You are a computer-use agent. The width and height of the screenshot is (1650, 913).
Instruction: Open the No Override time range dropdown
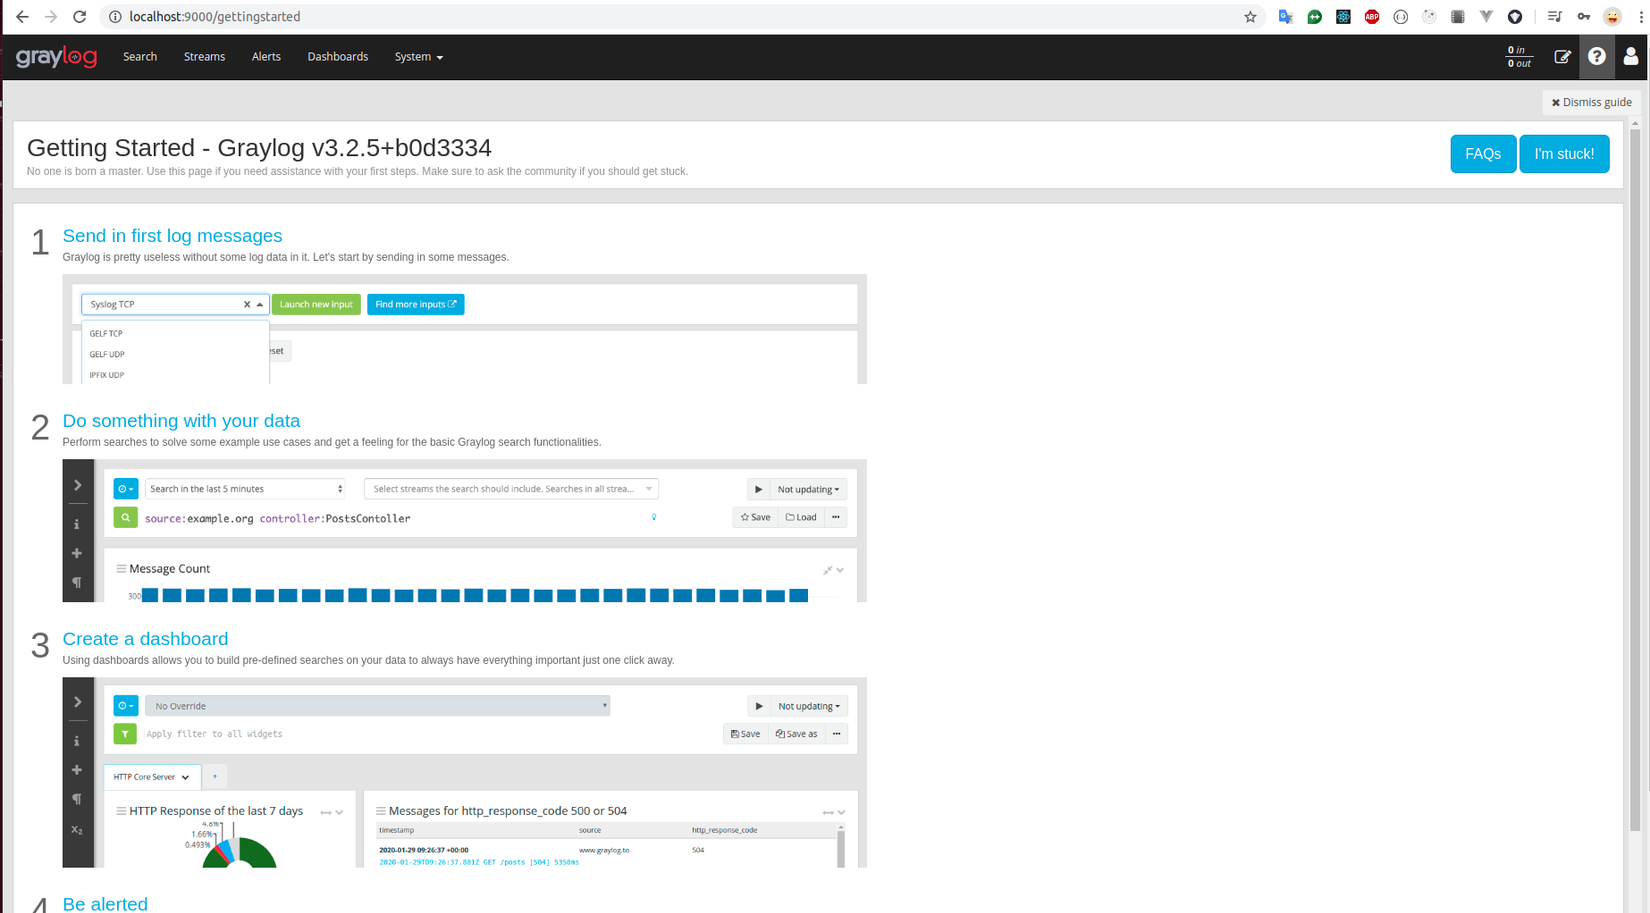(378, 706)
